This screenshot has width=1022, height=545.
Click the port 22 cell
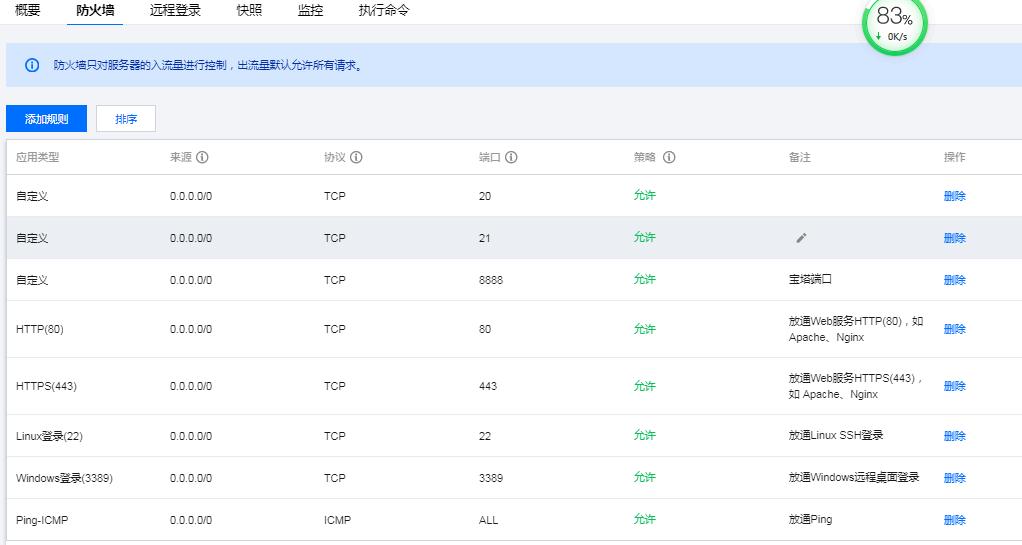point(485,436)
